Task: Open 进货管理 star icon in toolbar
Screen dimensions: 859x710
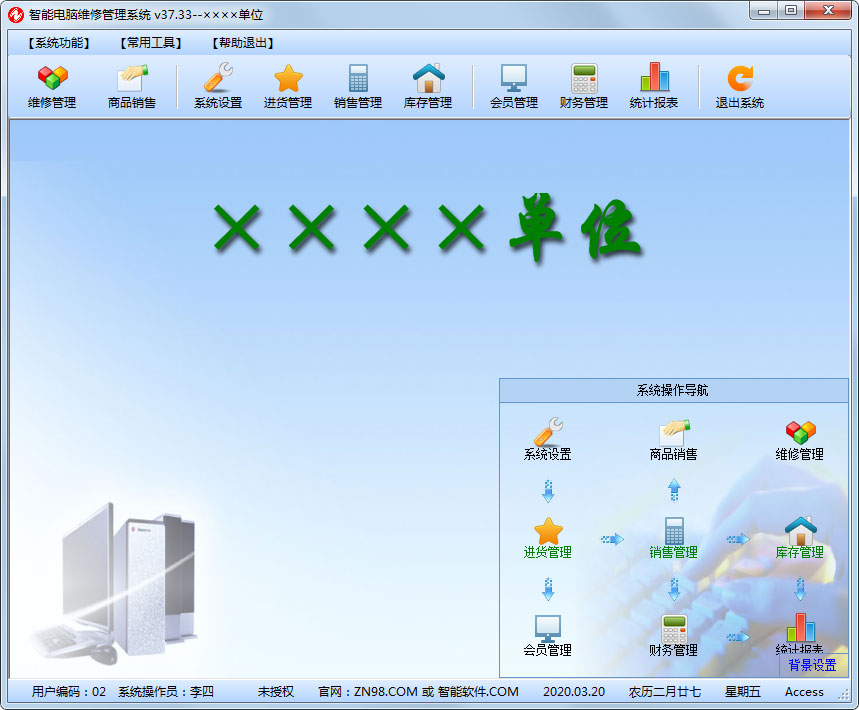Action: pyautogui.click(x=288, y=87)
